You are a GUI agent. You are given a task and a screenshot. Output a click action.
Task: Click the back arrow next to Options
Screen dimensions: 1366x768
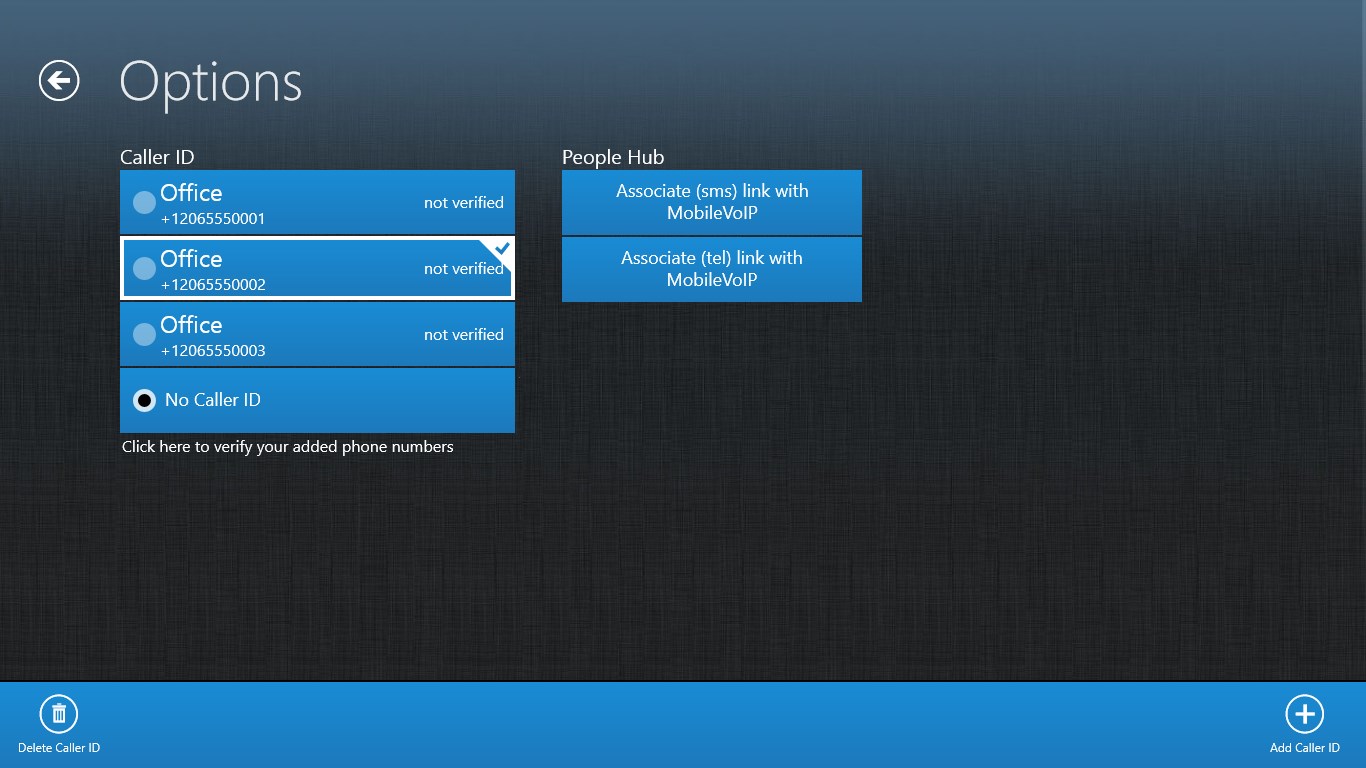57,81
